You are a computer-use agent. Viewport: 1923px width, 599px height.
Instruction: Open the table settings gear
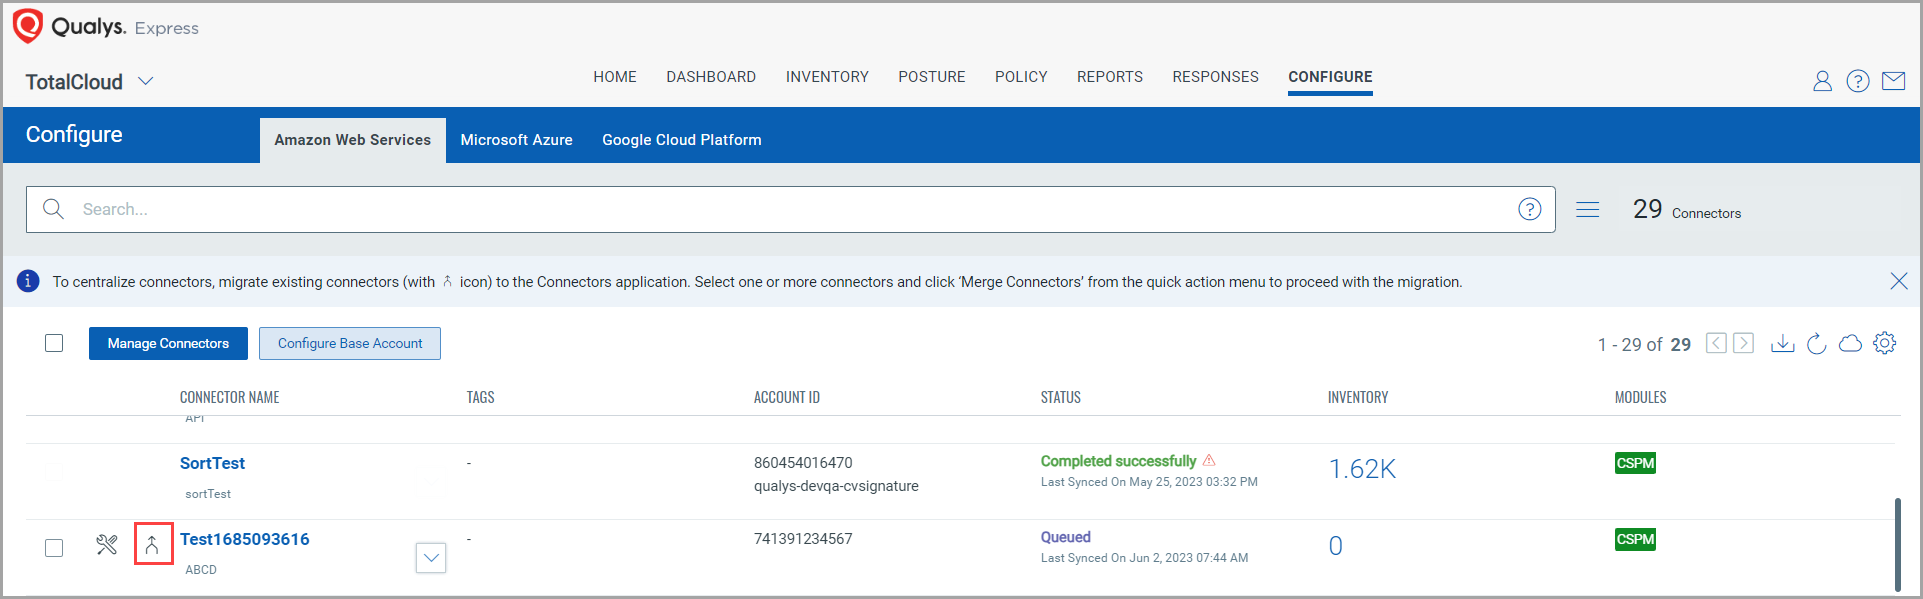pos(1884,343)
